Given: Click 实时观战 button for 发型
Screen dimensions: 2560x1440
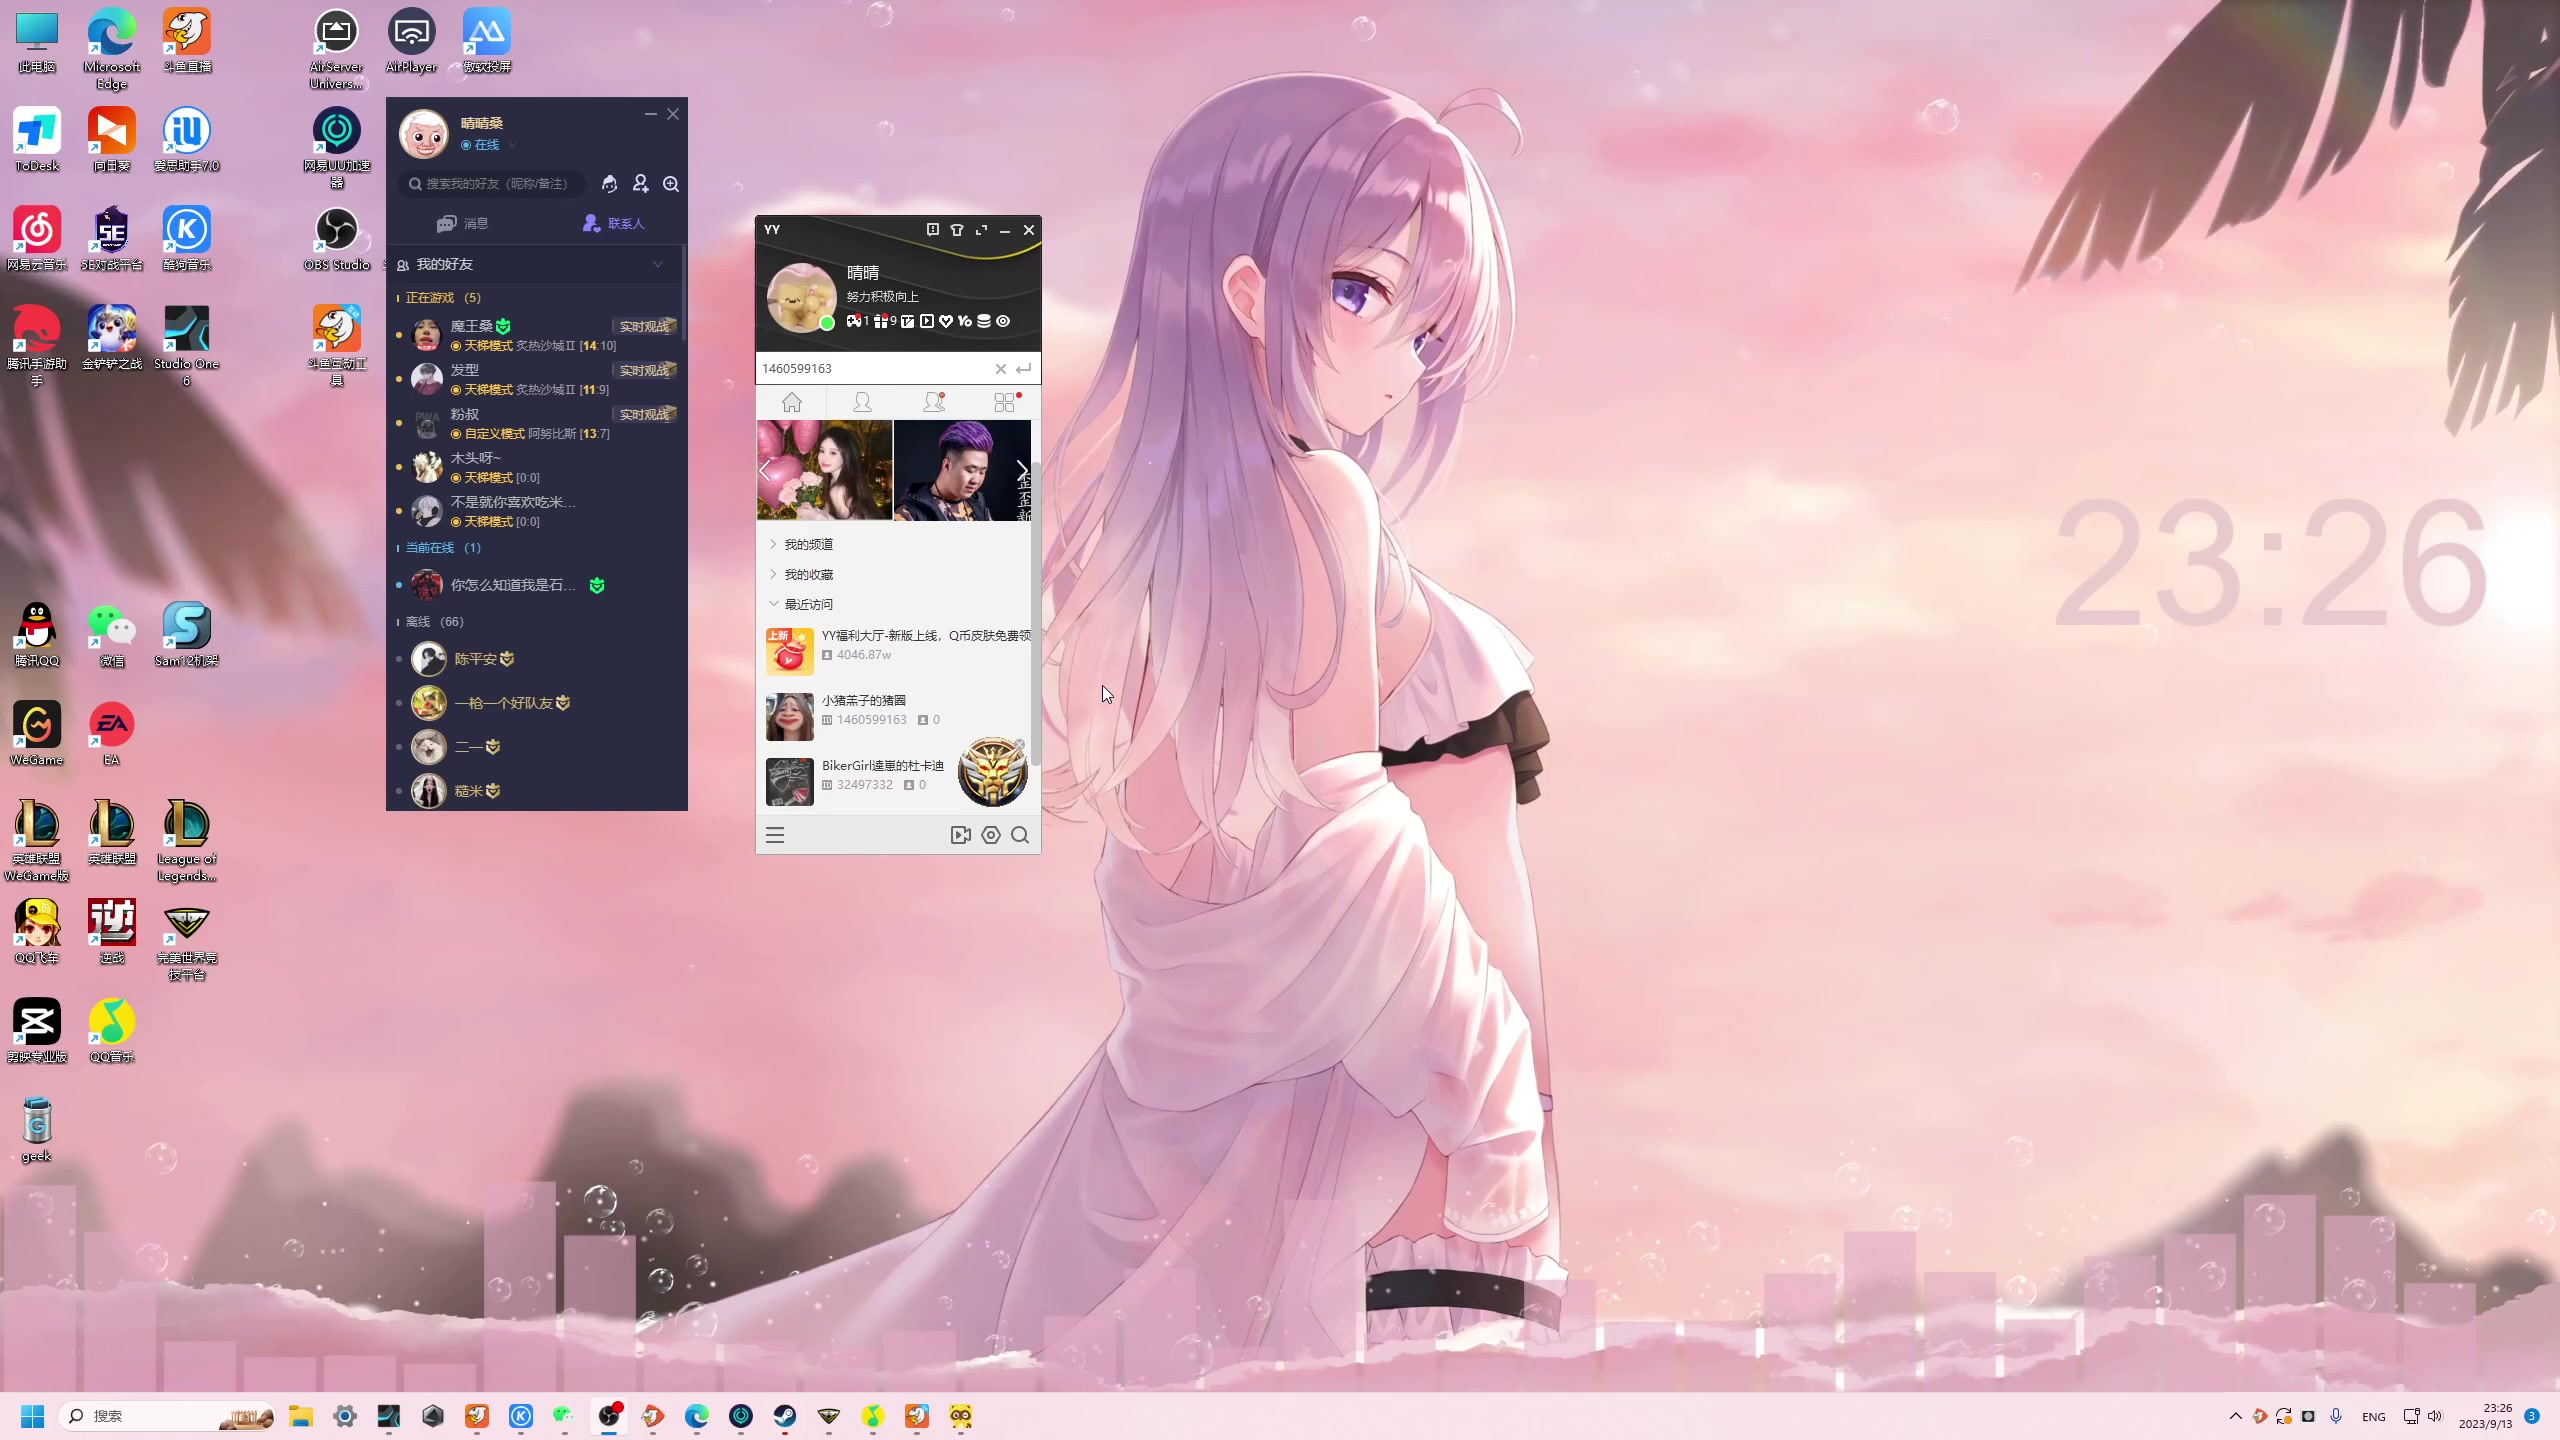Looking at the screenshot, I should point(645,371).
